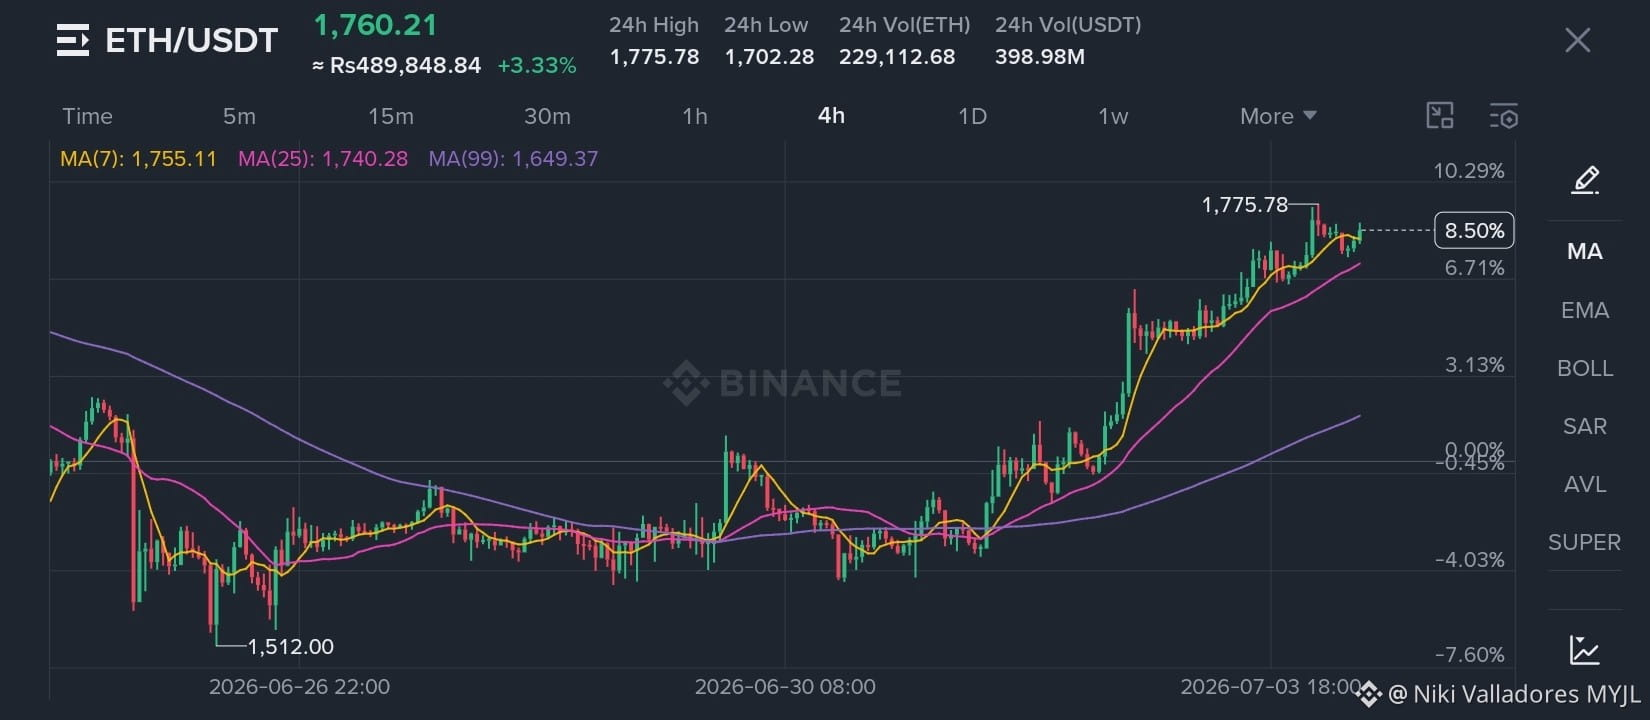Click the -7.60% axis label
Image resolution: width=1650 pixels, height=720 pixels.
(x=1469, y=655)
